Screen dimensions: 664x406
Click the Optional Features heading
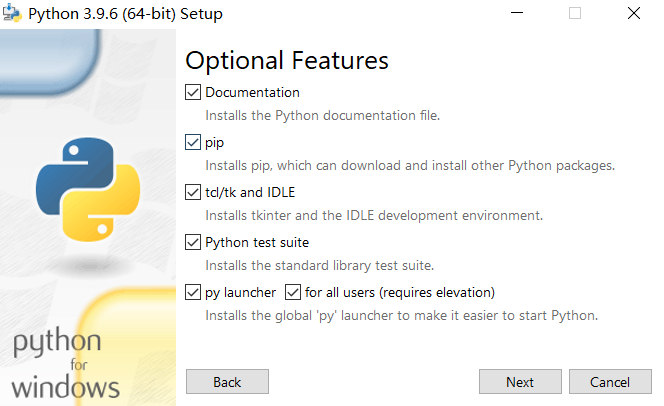coord(287,61)
